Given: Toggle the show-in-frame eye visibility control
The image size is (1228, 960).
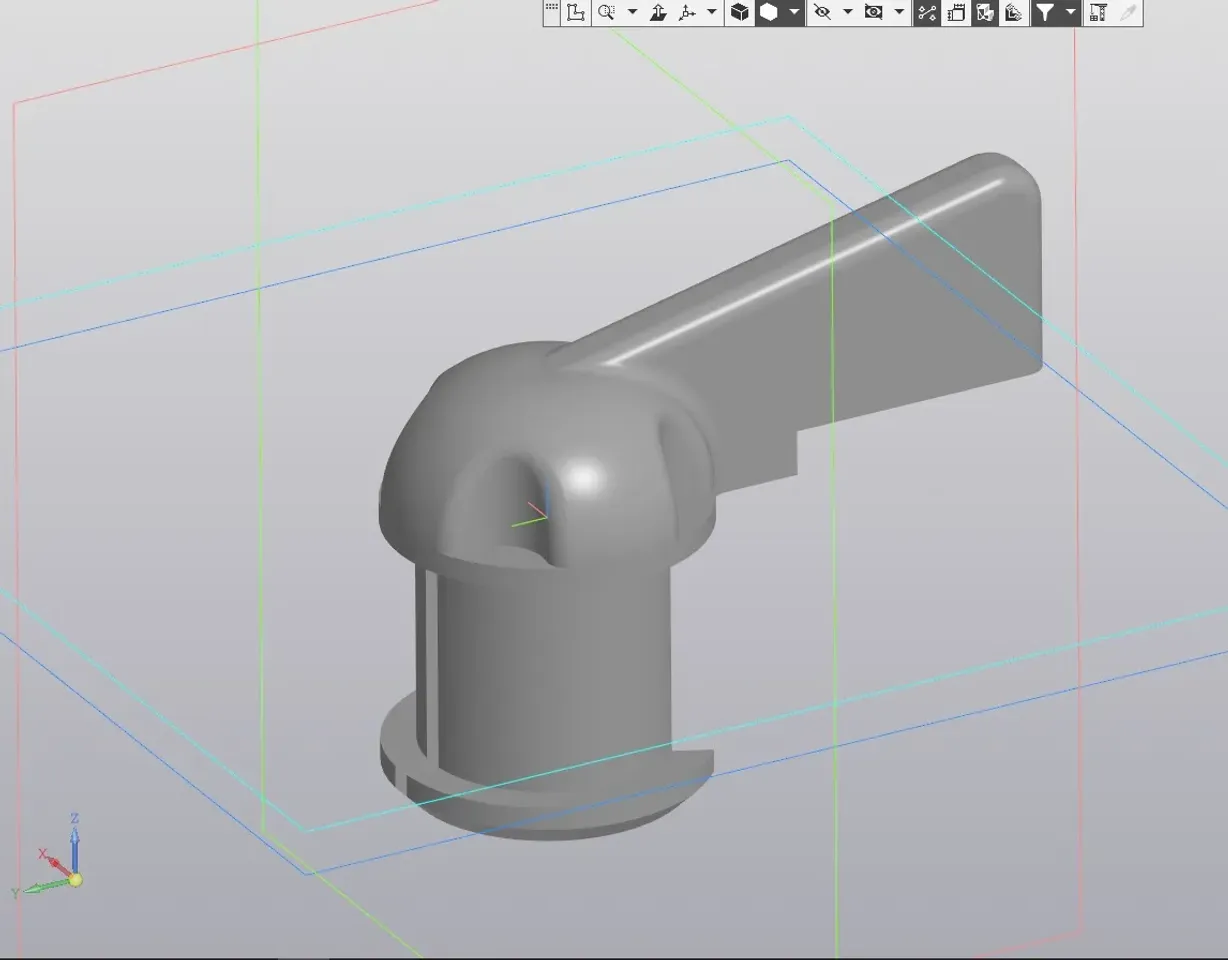Looking at the screenshot, I should coord(873,12).
